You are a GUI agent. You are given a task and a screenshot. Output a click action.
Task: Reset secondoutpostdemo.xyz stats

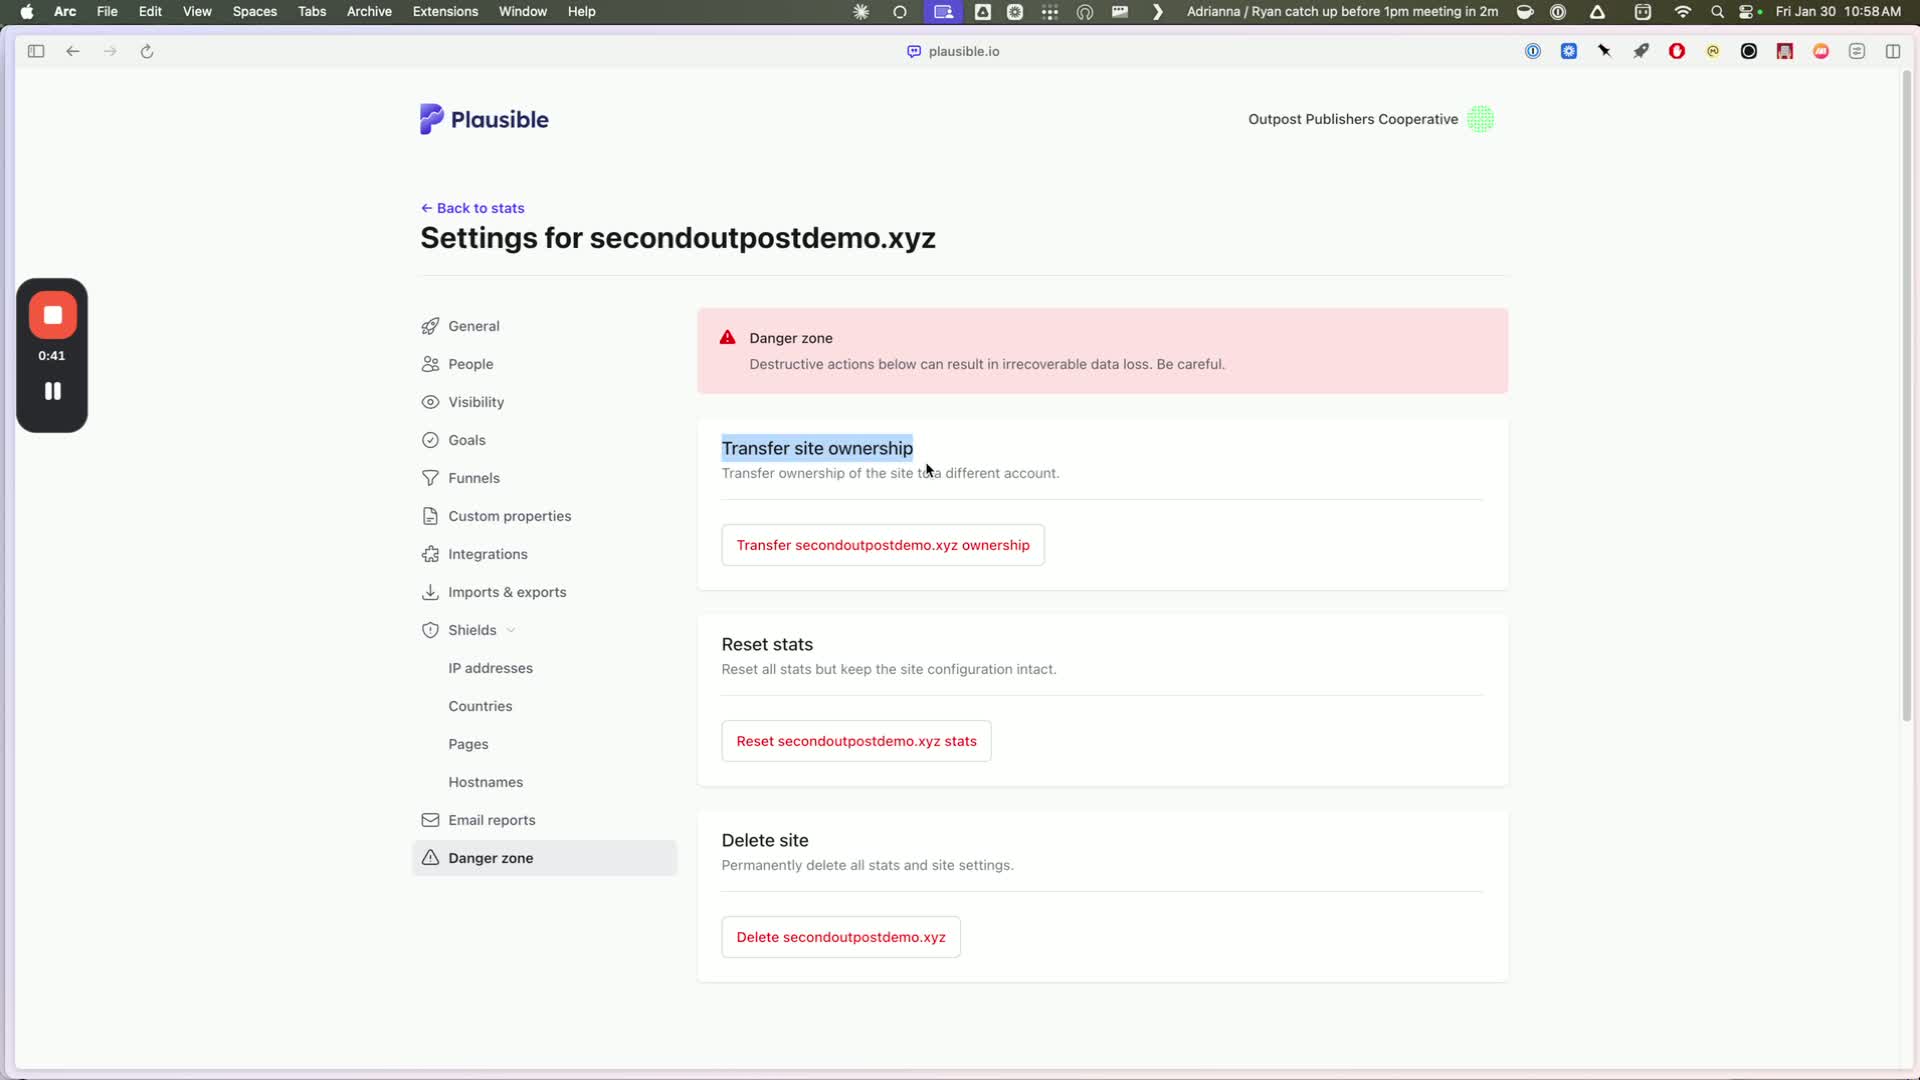[x=856, y=741]
